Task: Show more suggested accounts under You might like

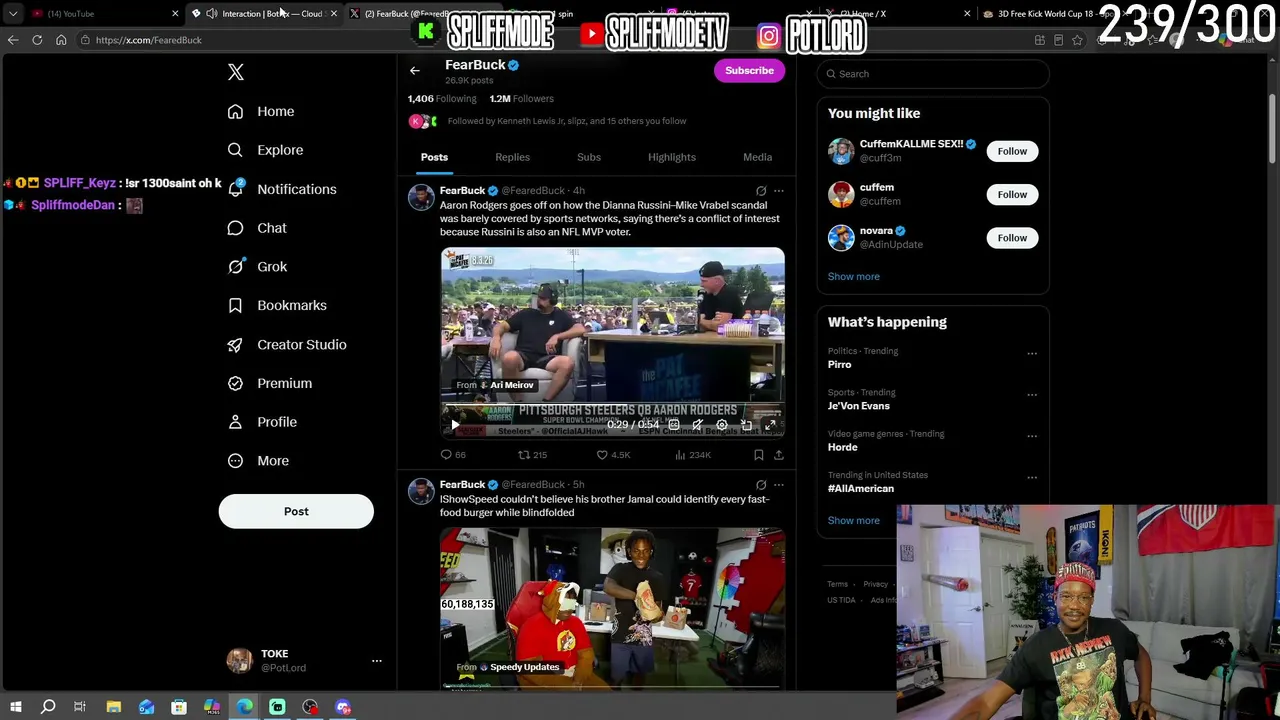Action: 854,277
